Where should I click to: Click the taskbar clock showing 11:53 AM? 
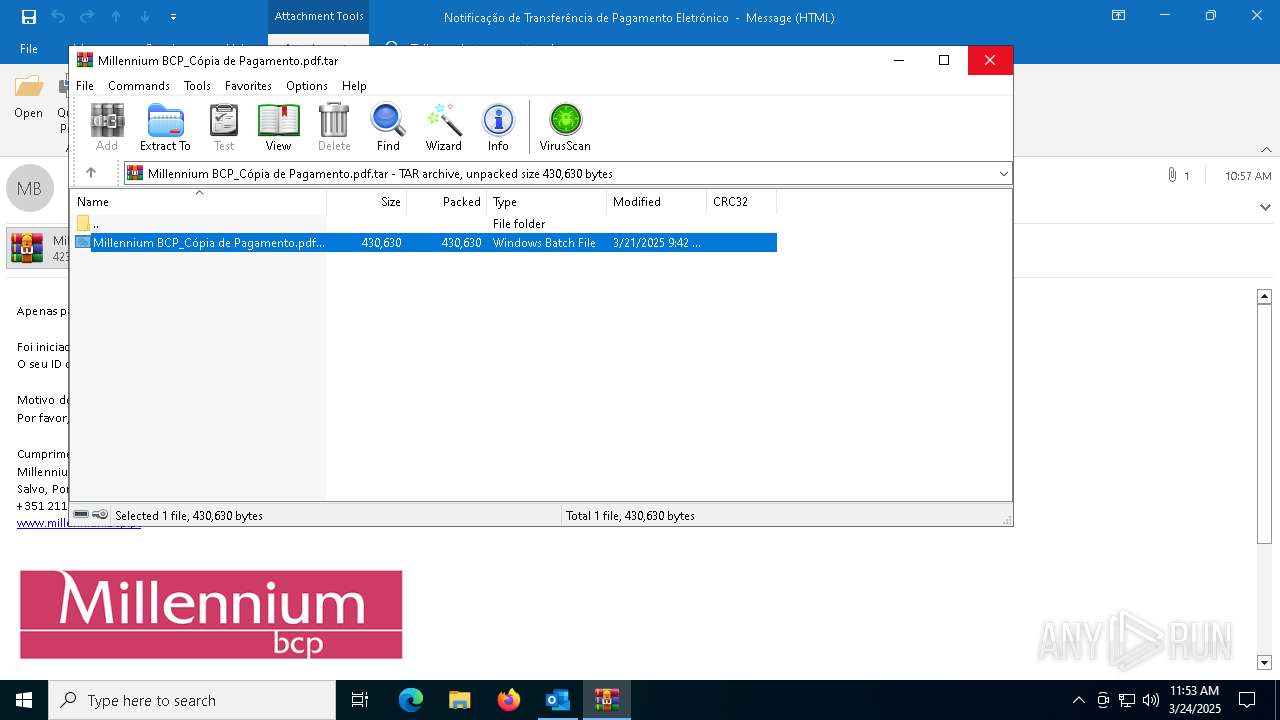click(1194, 700)
